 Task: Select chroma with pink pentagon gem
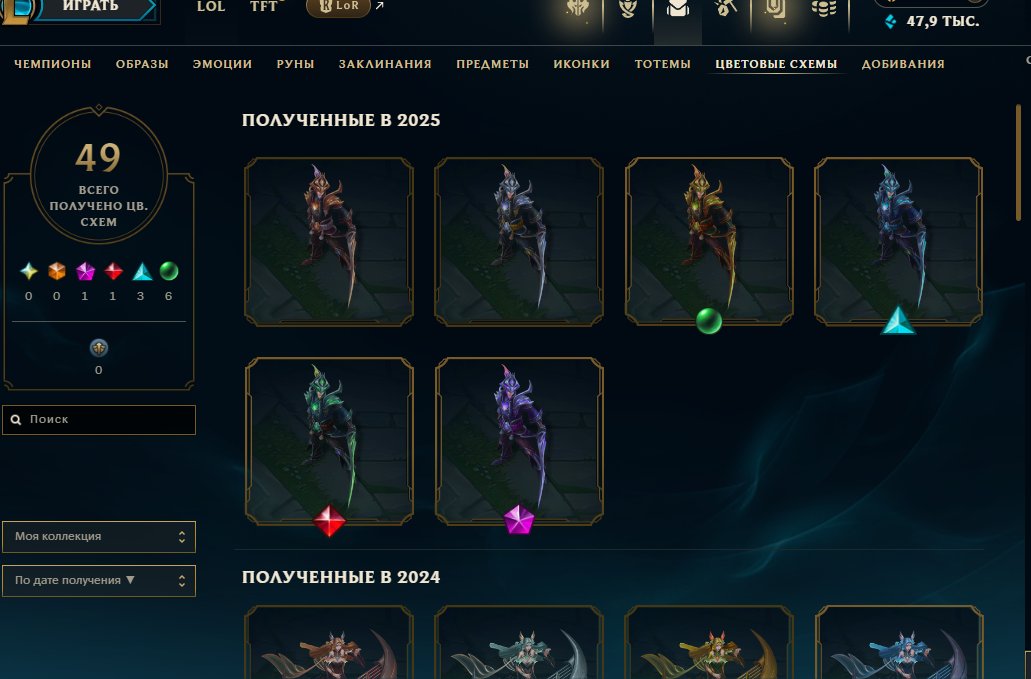[x=519, y=441]
